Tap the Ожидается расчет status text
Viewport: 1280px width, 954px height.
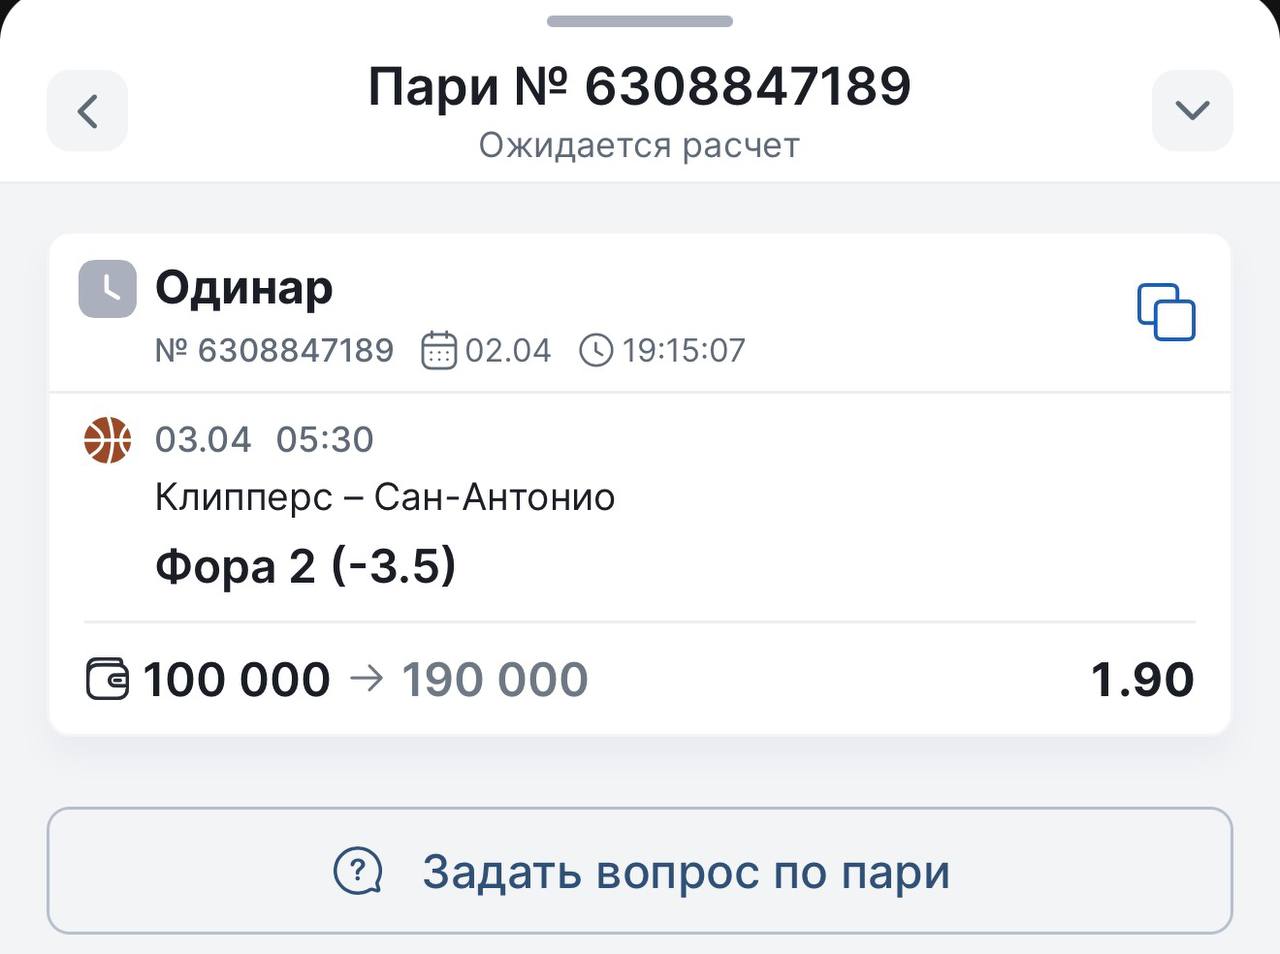click(640, 146)
